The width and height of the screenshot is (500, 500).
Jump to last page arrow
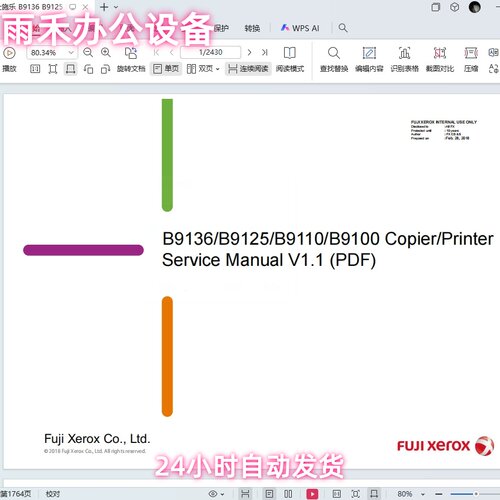coord(265,52)
